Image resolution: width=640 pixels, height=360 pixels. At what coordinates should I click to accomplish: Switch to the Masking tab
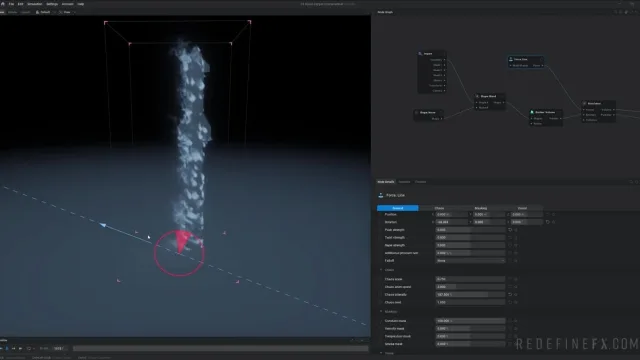coord(480,208)
